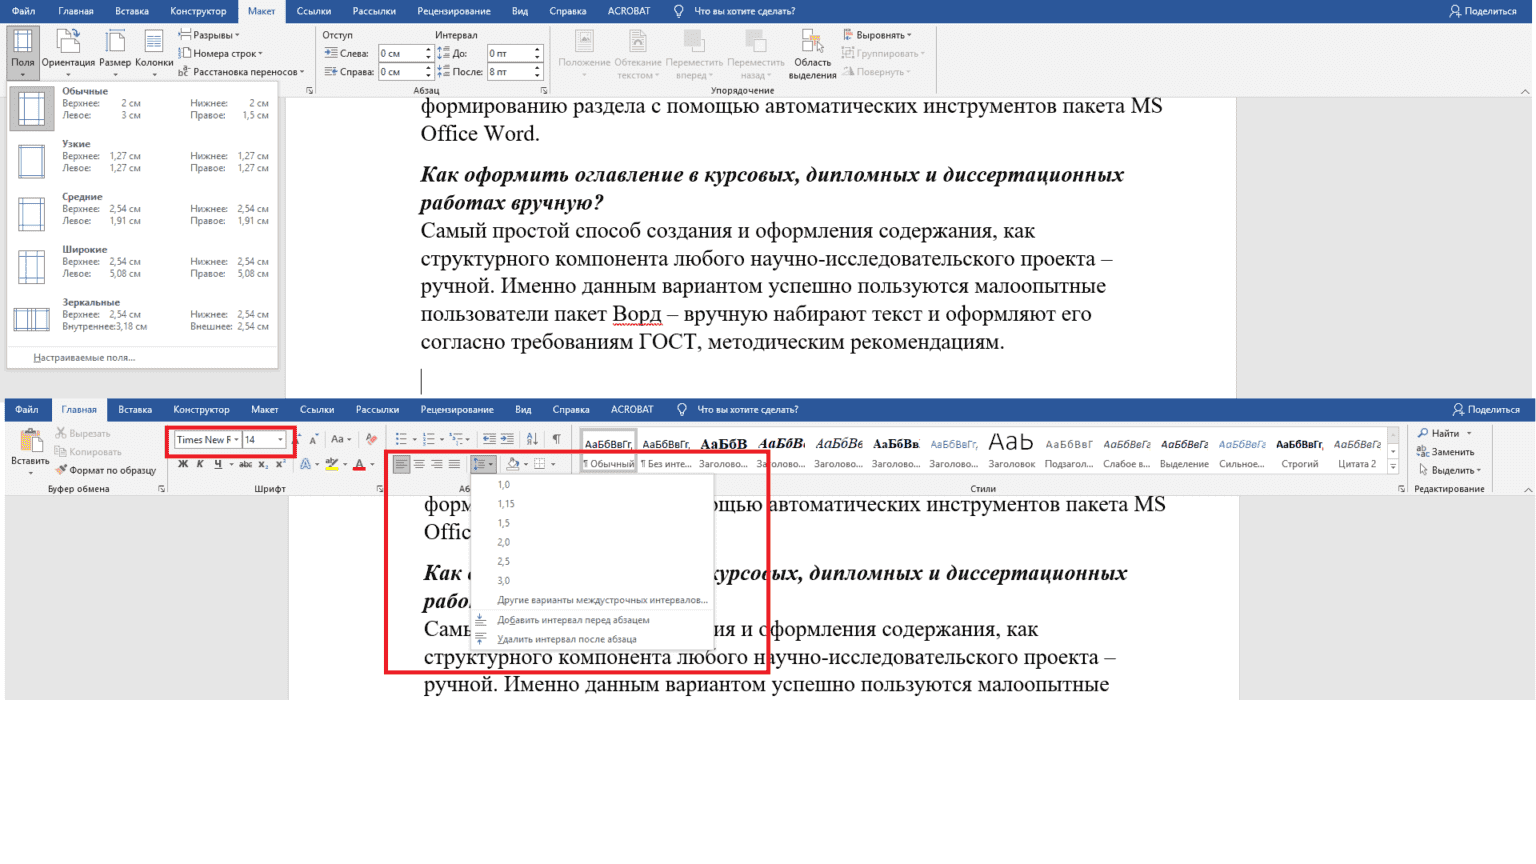Select Зеркальные margins preset

click(142, 319)
